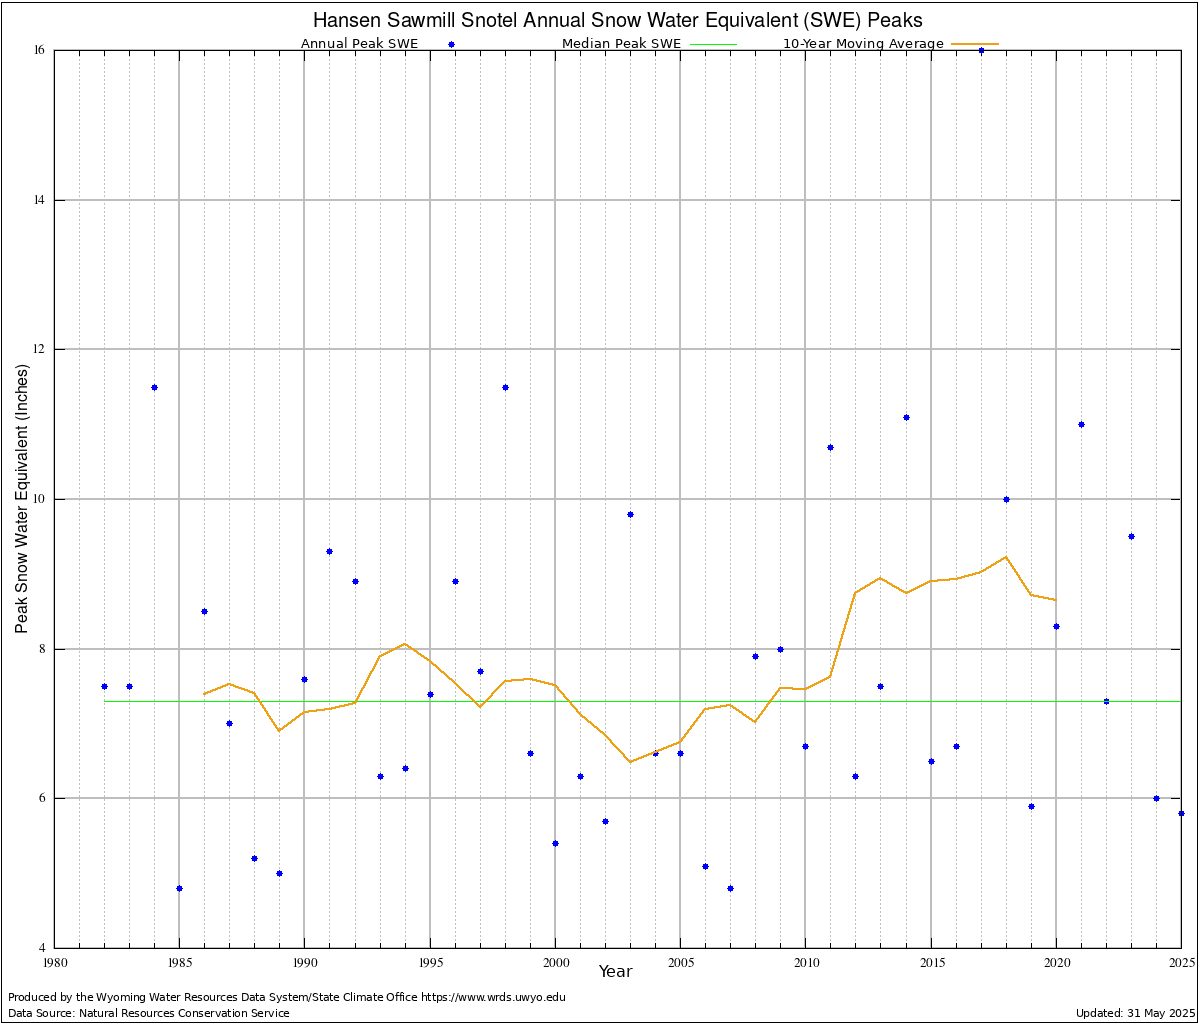Click the 1998 data point near 11.5 inches

pyautogui.click(x=505, y=387)
